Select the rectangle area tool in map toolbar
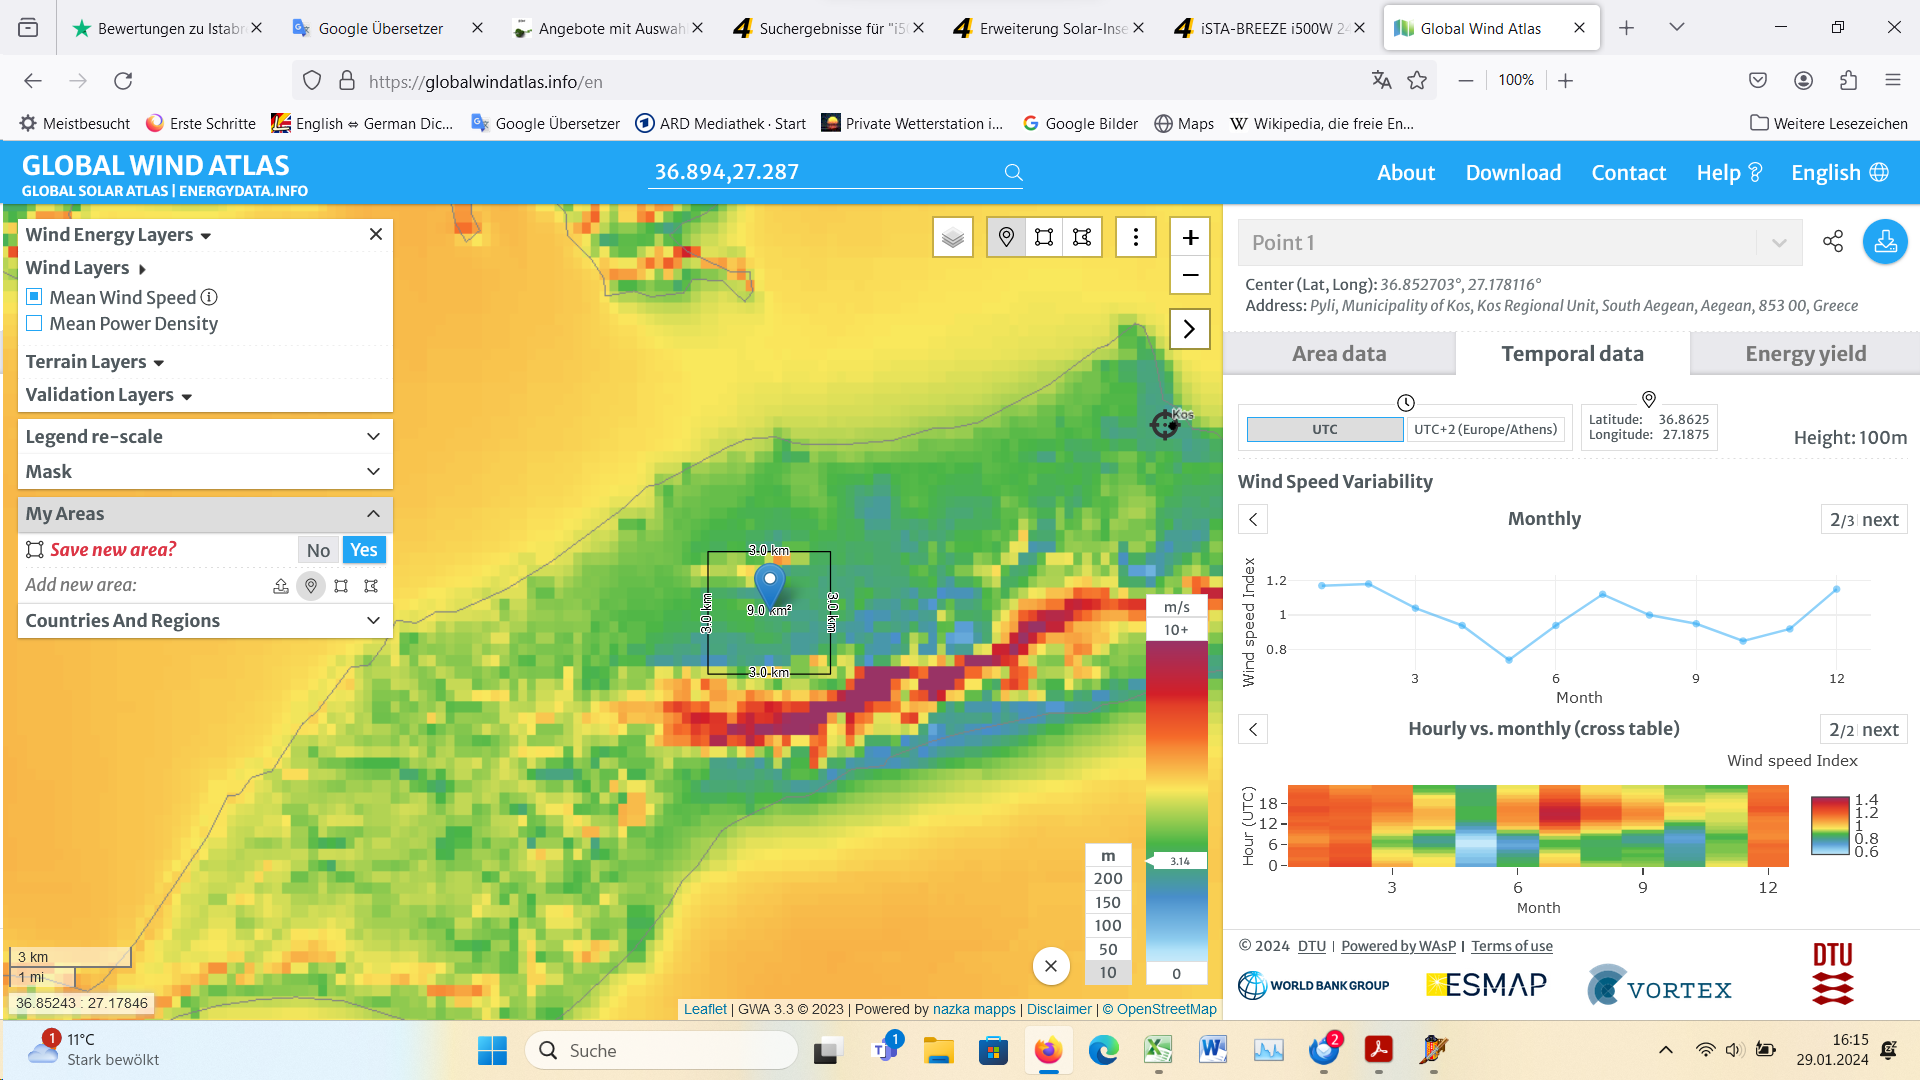 pos(1044,237)
